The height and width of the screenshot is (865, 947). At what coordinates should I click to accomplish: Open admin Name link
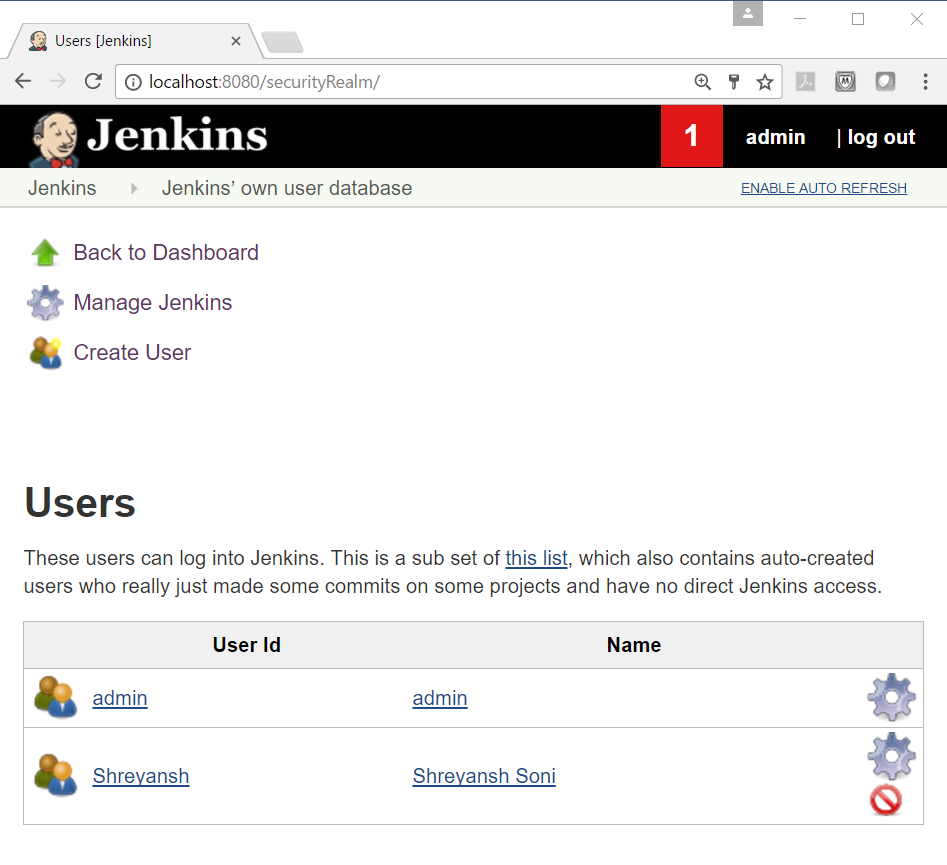[440, 698]
